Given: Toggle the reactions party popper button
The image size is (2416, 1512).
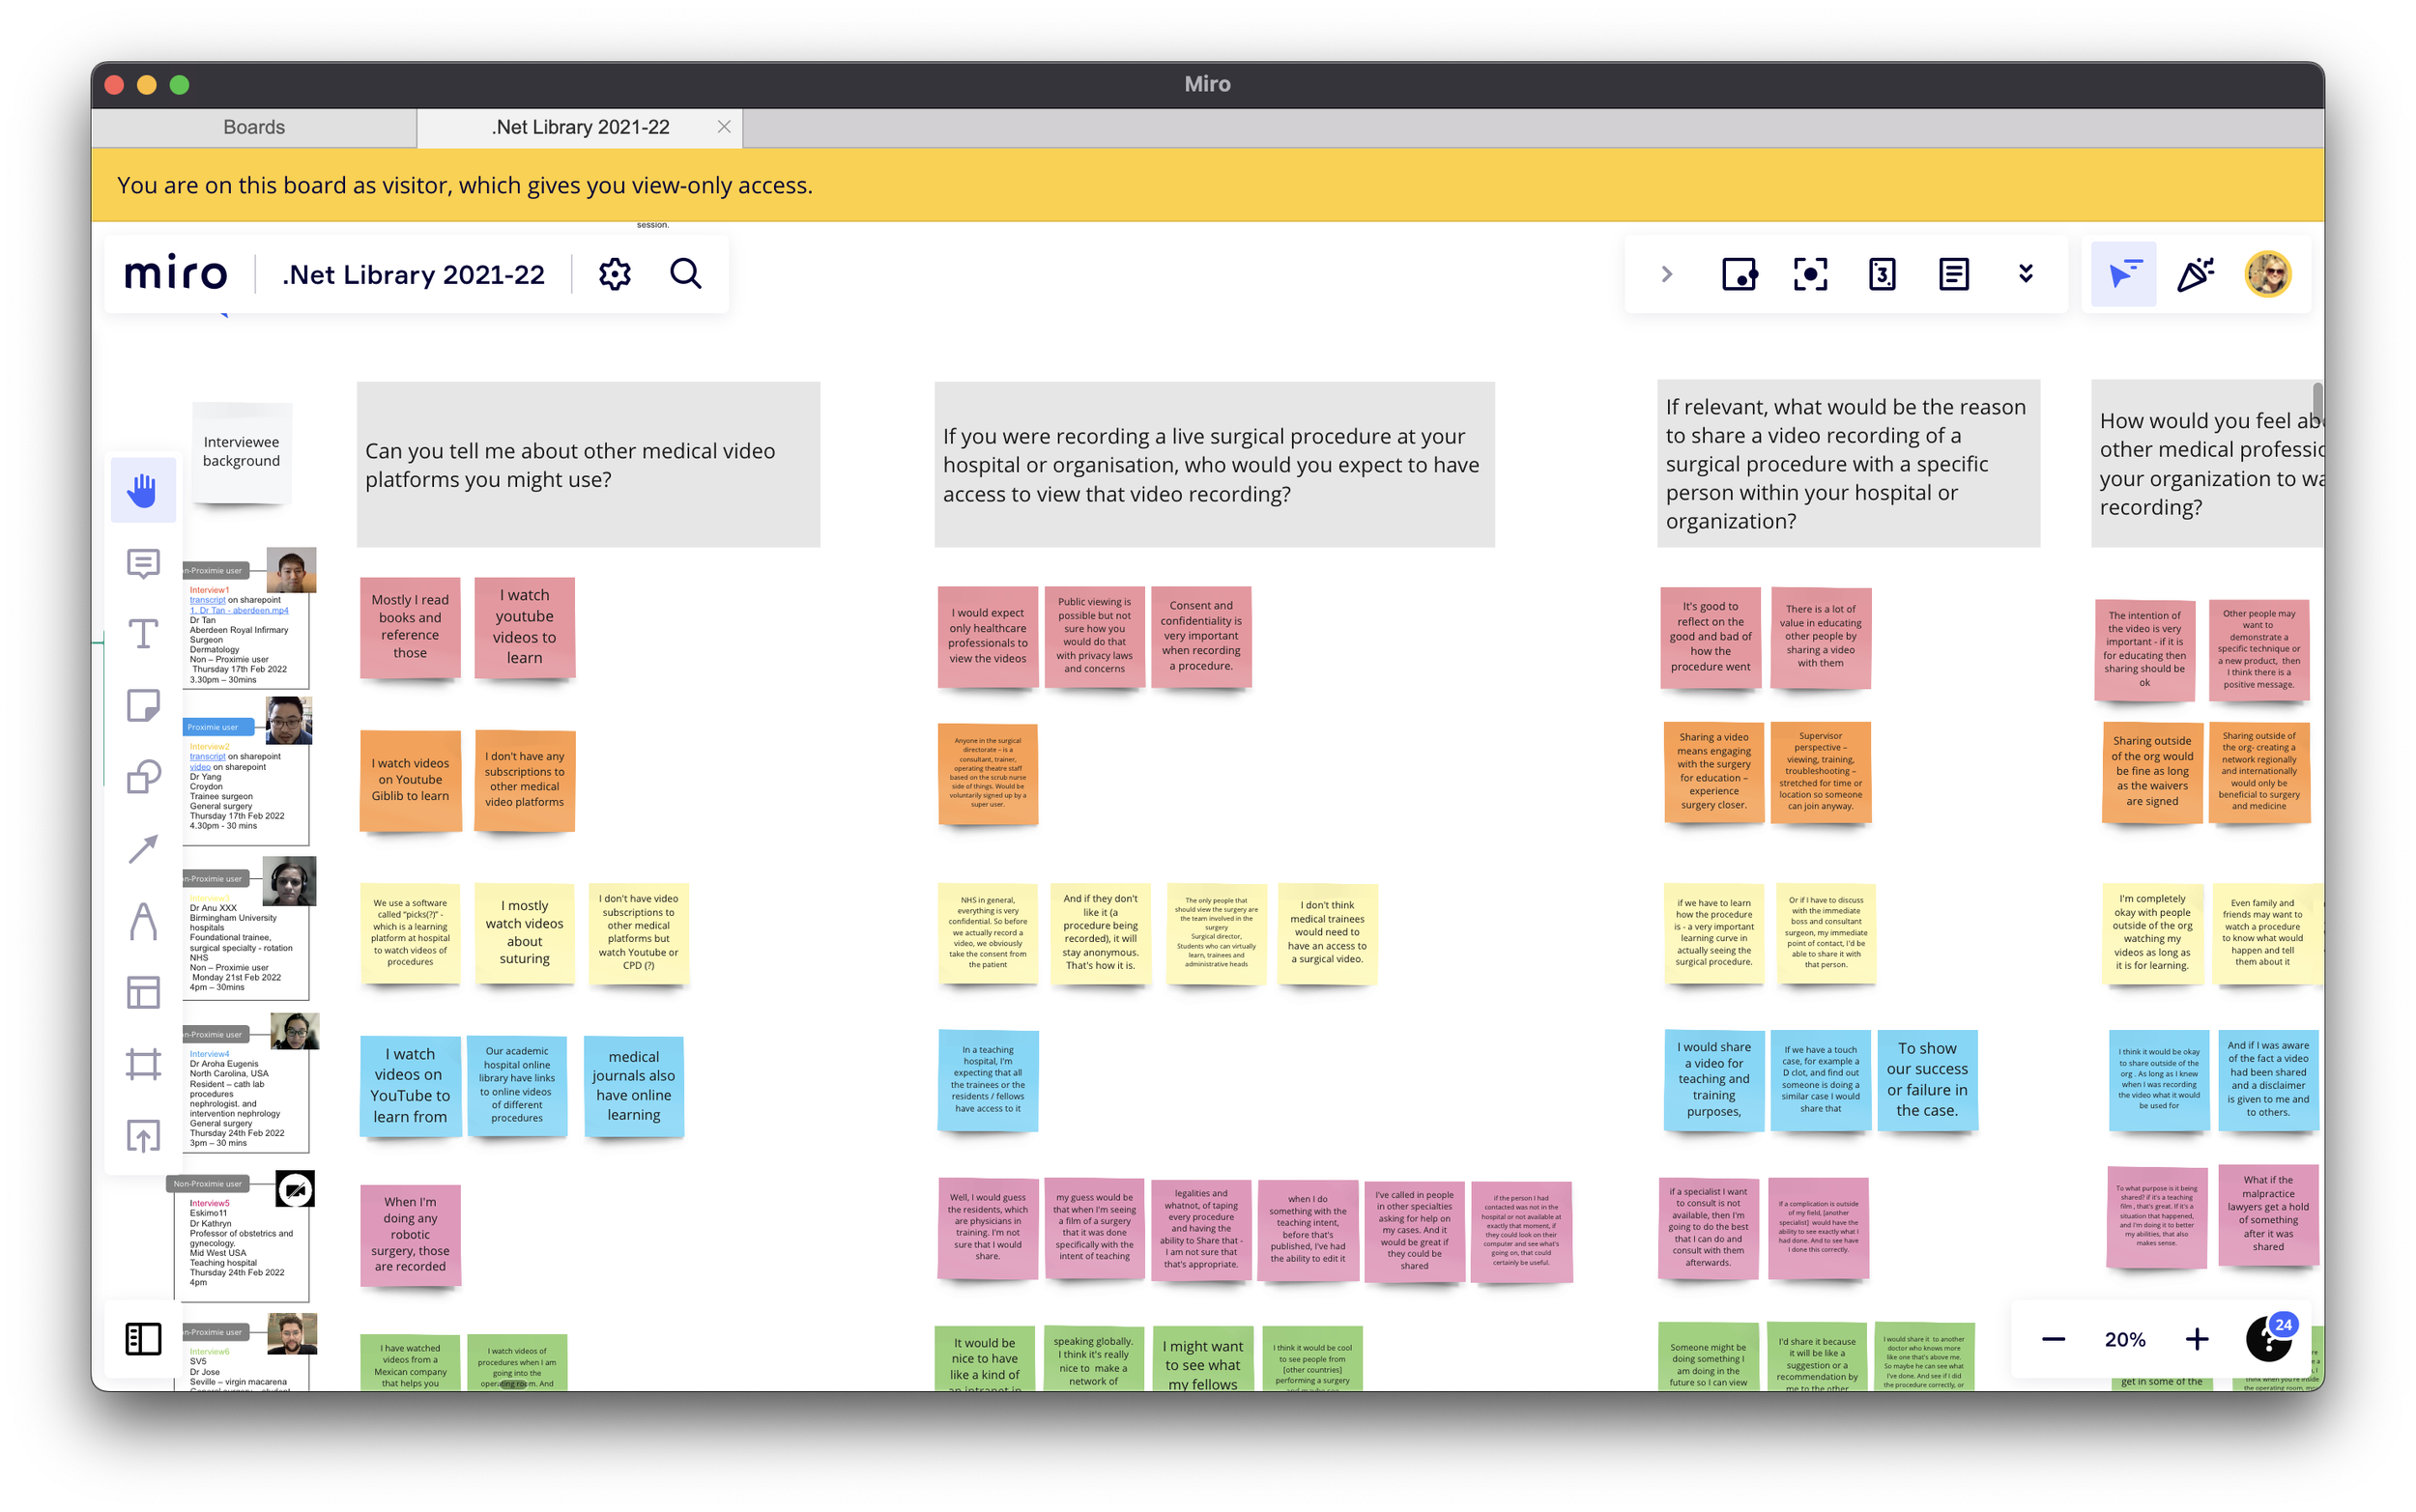Looking at the screenshot, I should coord(2195,274).
